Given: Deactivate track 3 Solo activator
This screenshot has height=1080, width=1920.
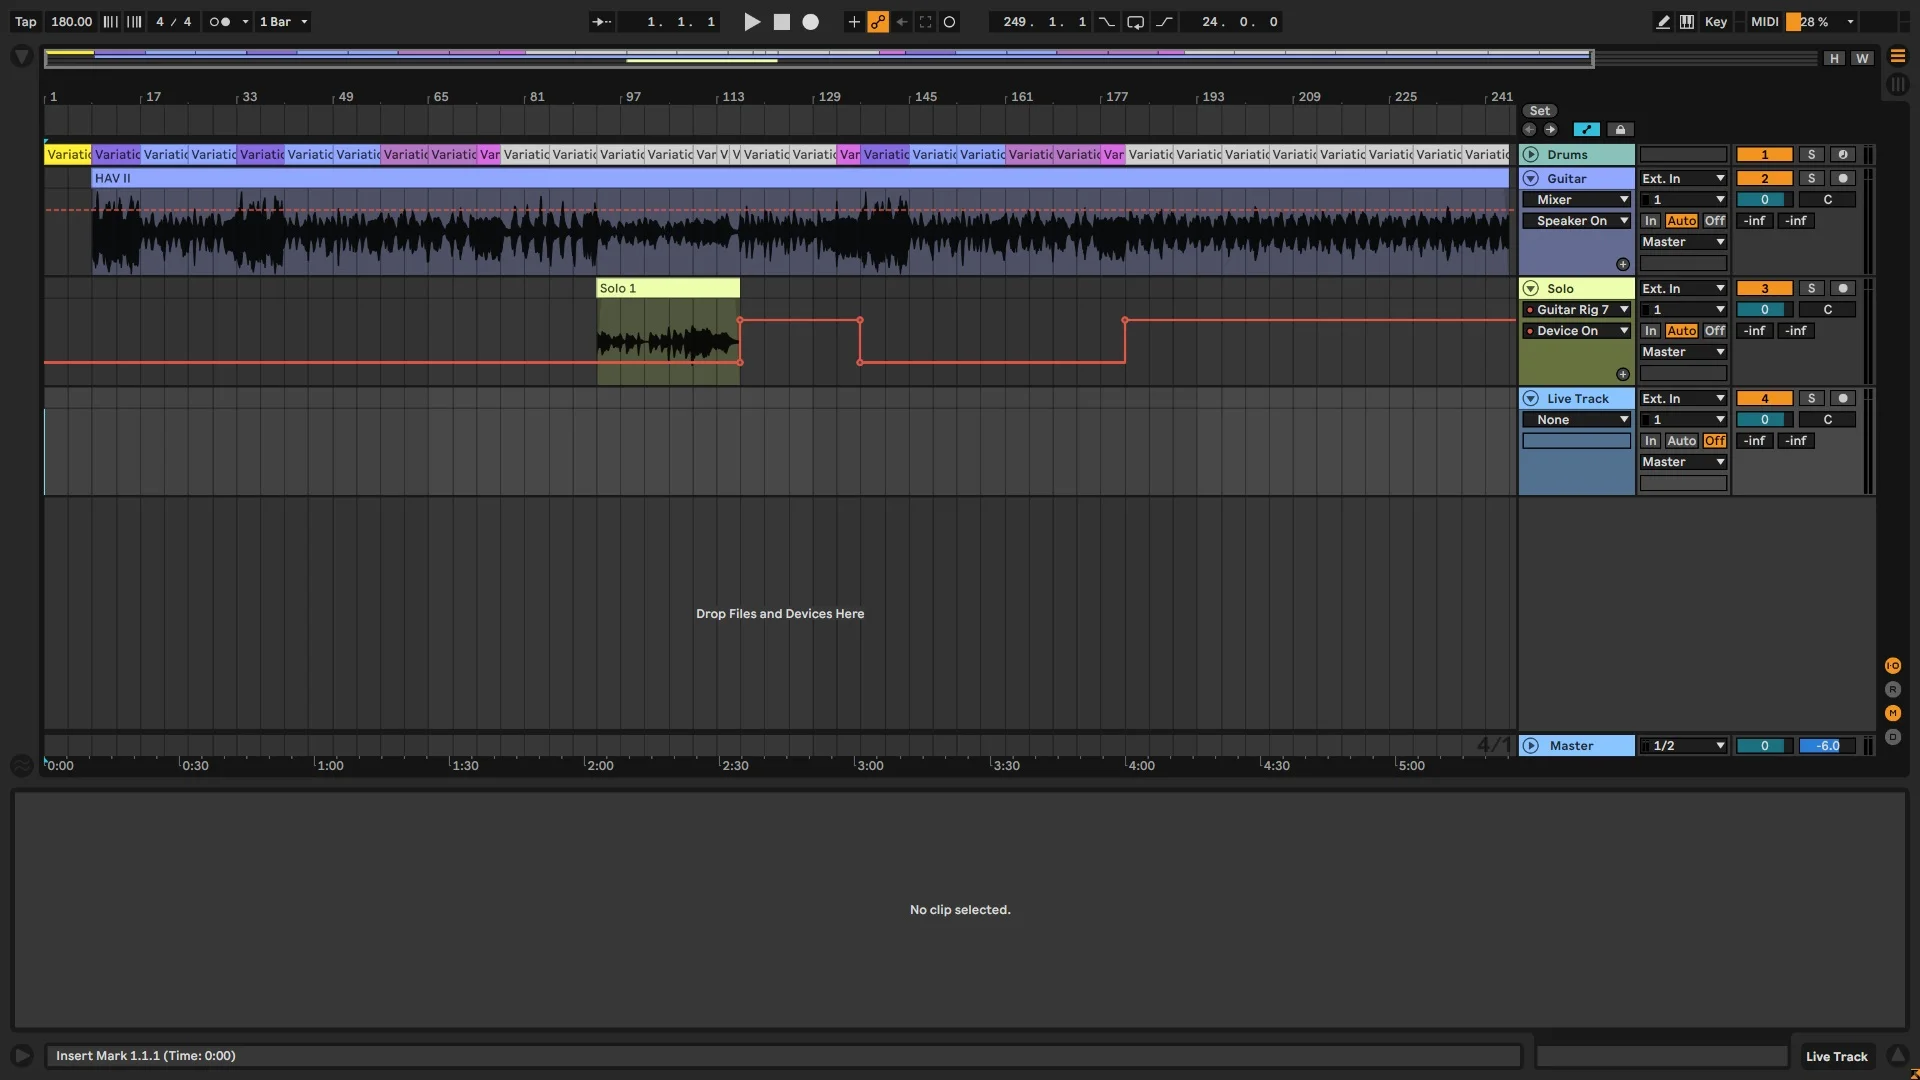Looking at the screenshot, I should (1764, 288).
